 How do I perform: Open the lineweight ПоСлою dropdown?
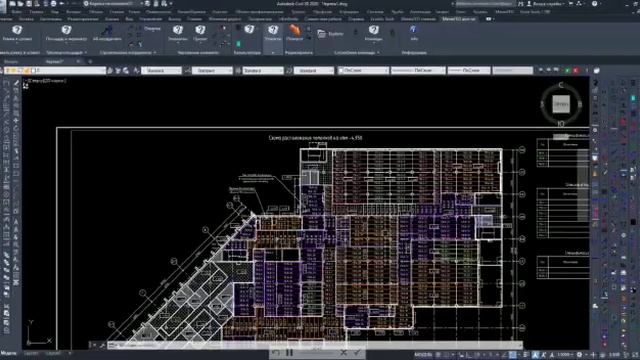(x=469, y=71)
